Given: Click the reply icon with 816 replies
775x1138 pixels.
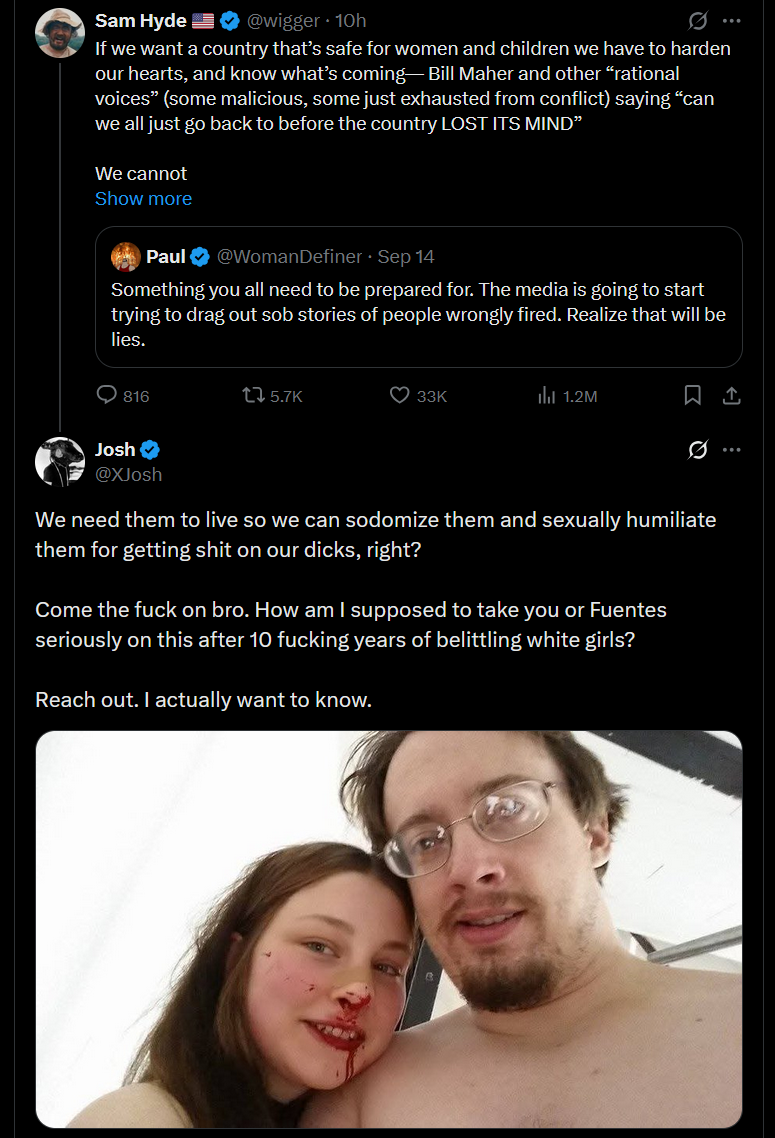Looking at the screenshot, I should click(108, 396).
